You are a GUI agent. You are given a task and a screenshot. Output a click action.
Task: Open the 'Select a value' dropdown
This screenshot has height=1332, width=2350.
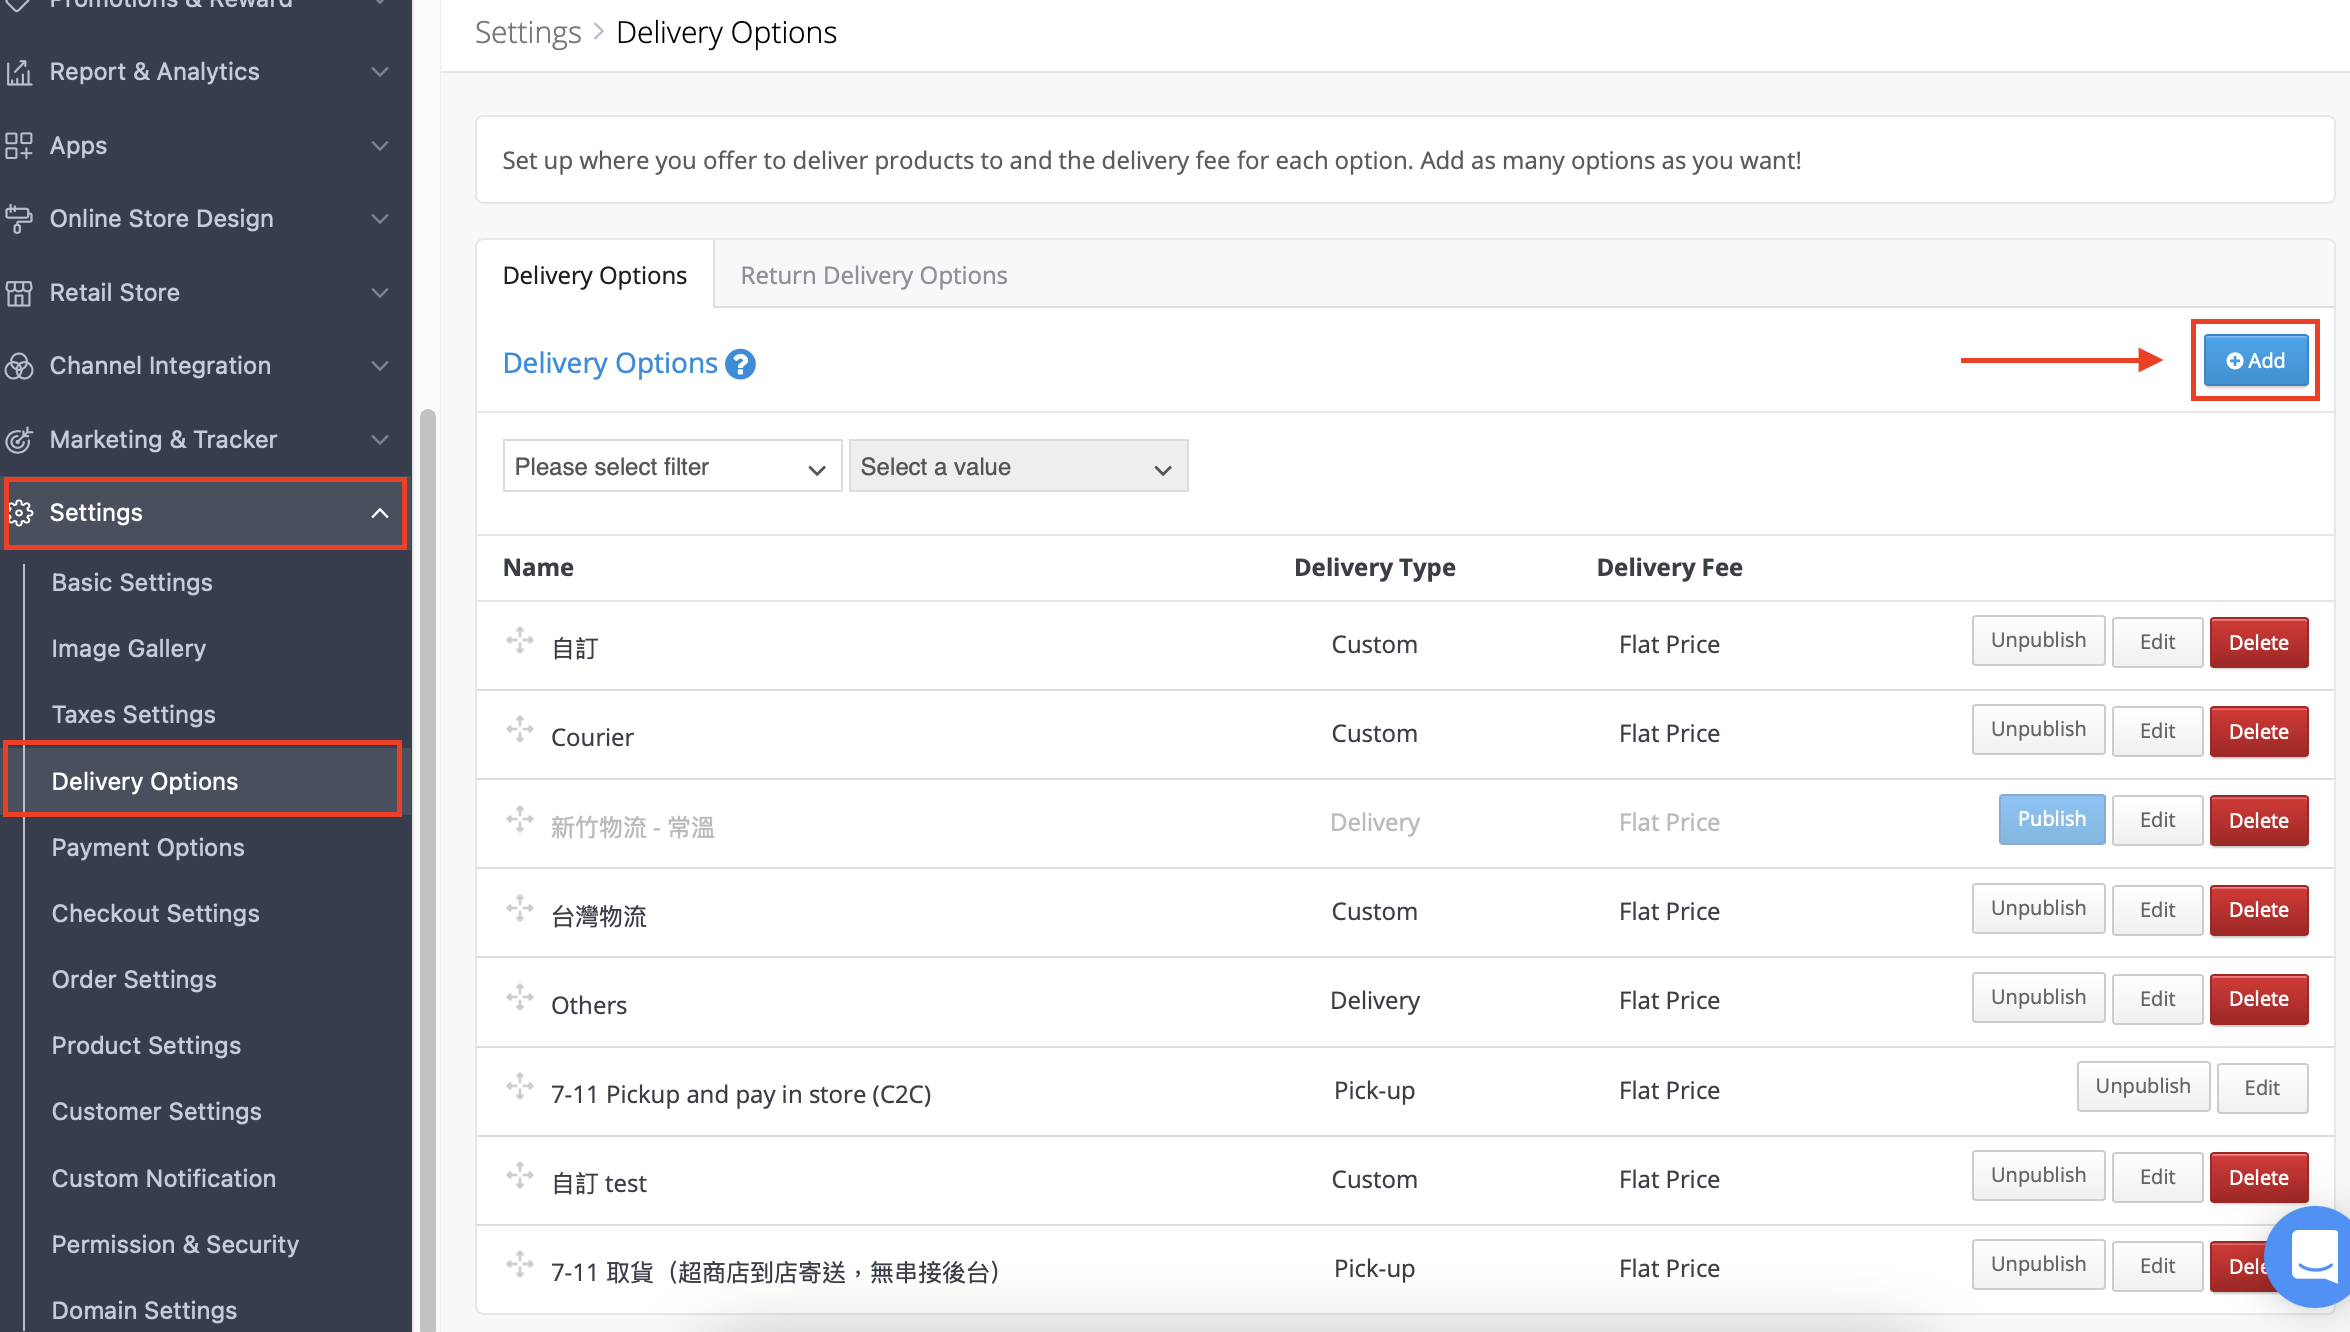click(1018, 466)
